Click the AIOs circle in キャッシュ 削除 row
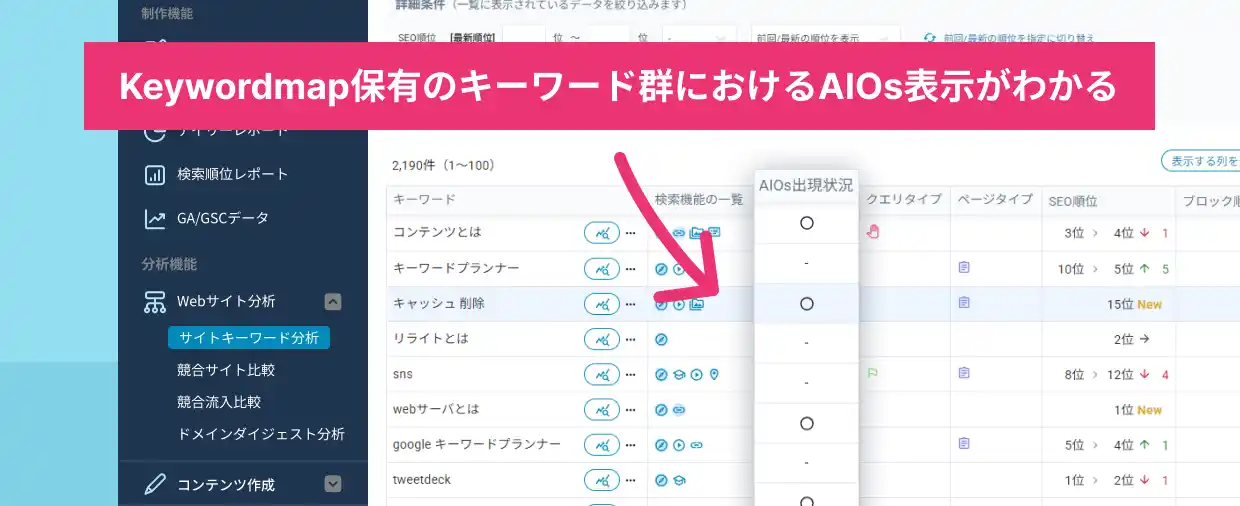Viewport: 1240px width, 506px height. (806, 304)
